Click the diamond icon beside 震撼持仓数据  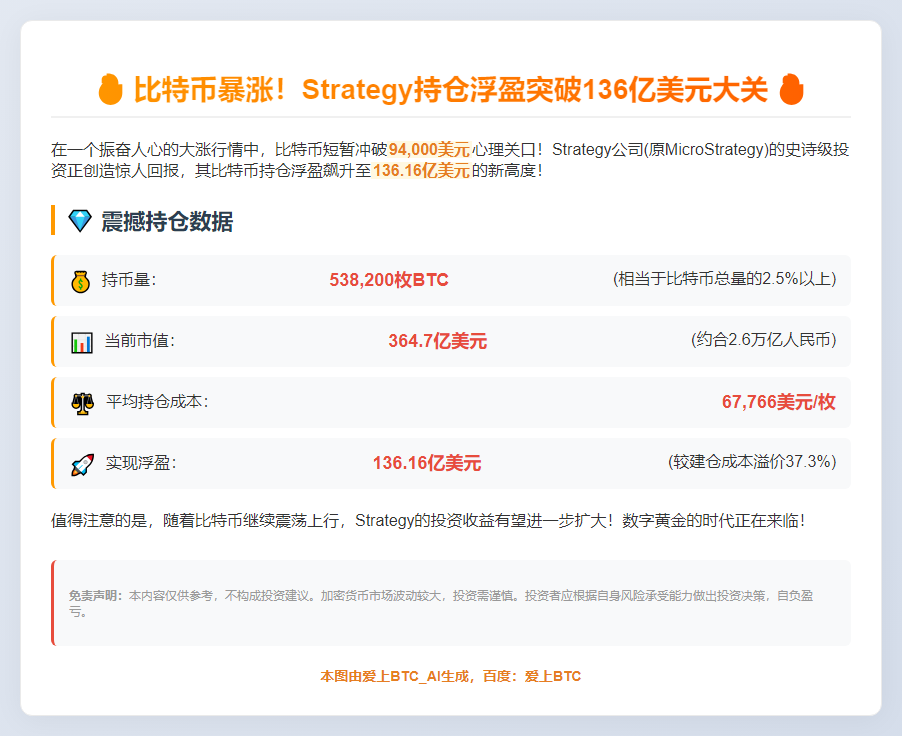(x=80, y=221)
